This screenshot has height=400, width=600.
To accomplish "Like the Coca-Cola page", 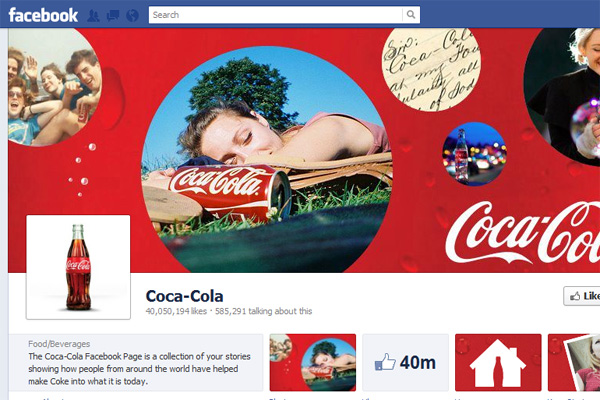I will coord(582,296).
